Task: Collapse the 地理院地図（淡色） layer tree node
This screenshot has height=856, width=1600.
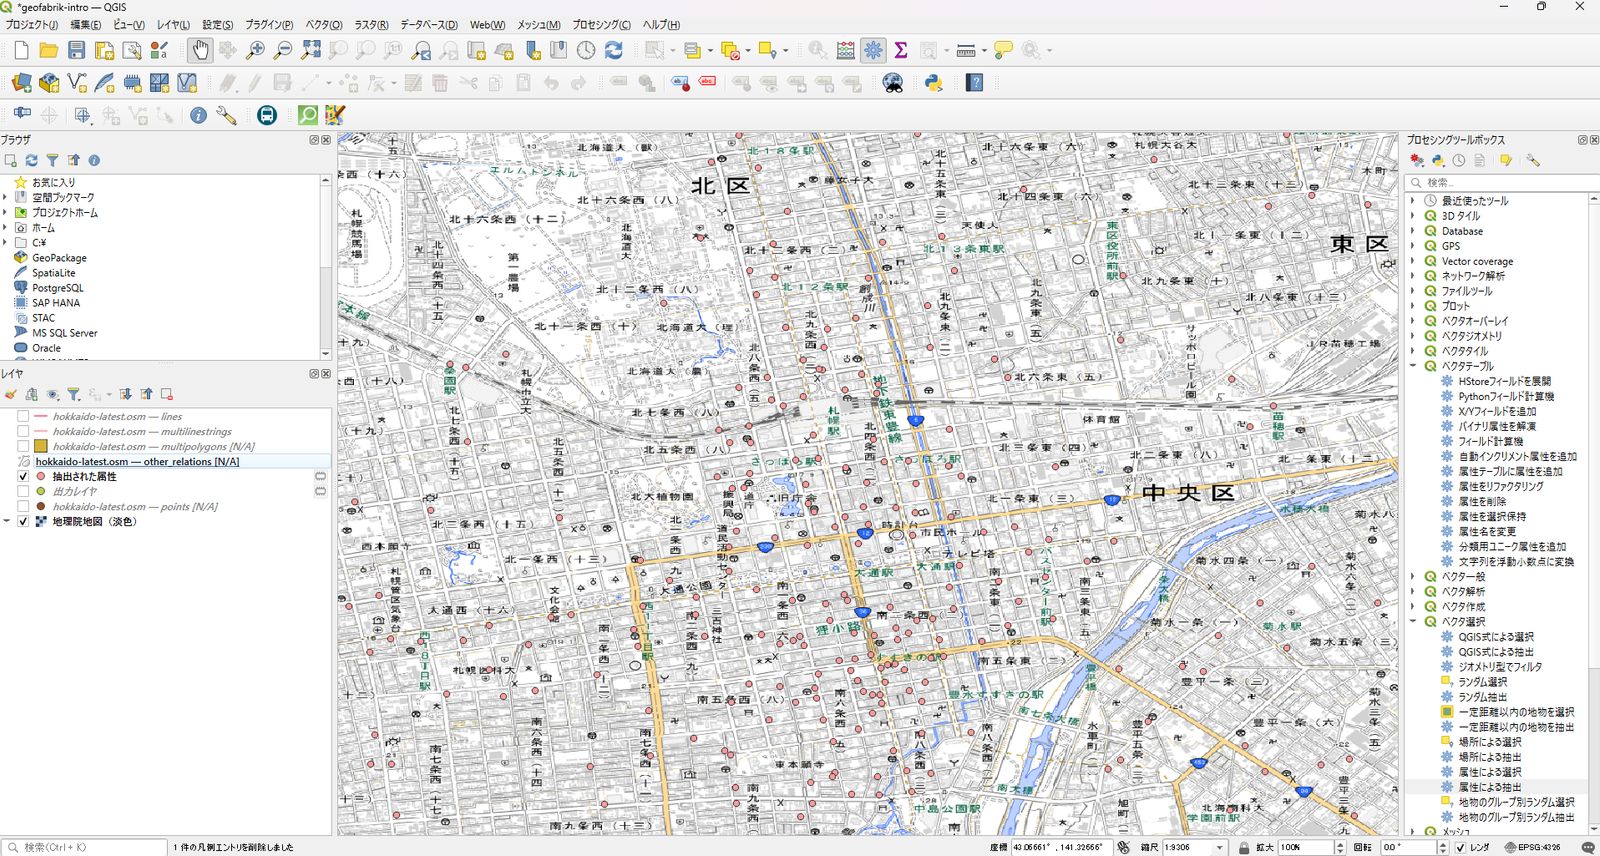Action: tap(7, 522)
